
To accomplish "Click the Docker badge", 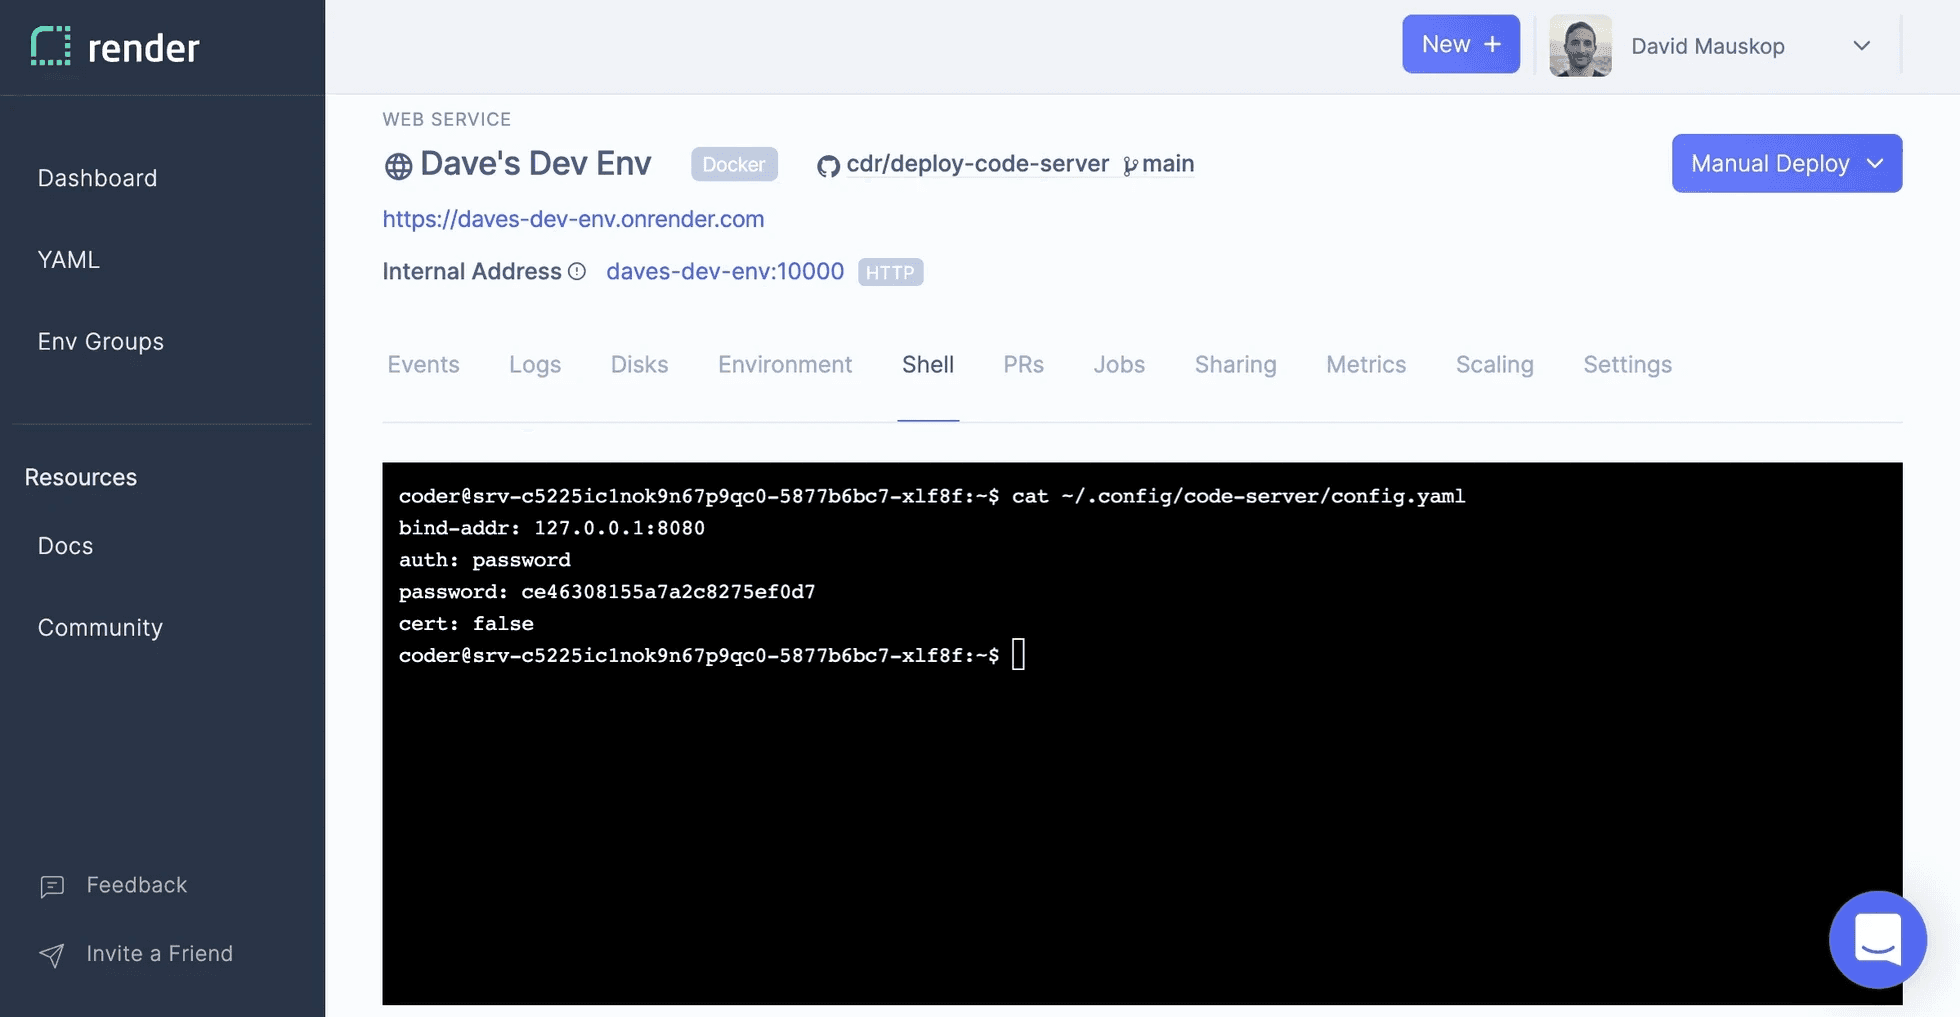I will (x=734, y=164).
